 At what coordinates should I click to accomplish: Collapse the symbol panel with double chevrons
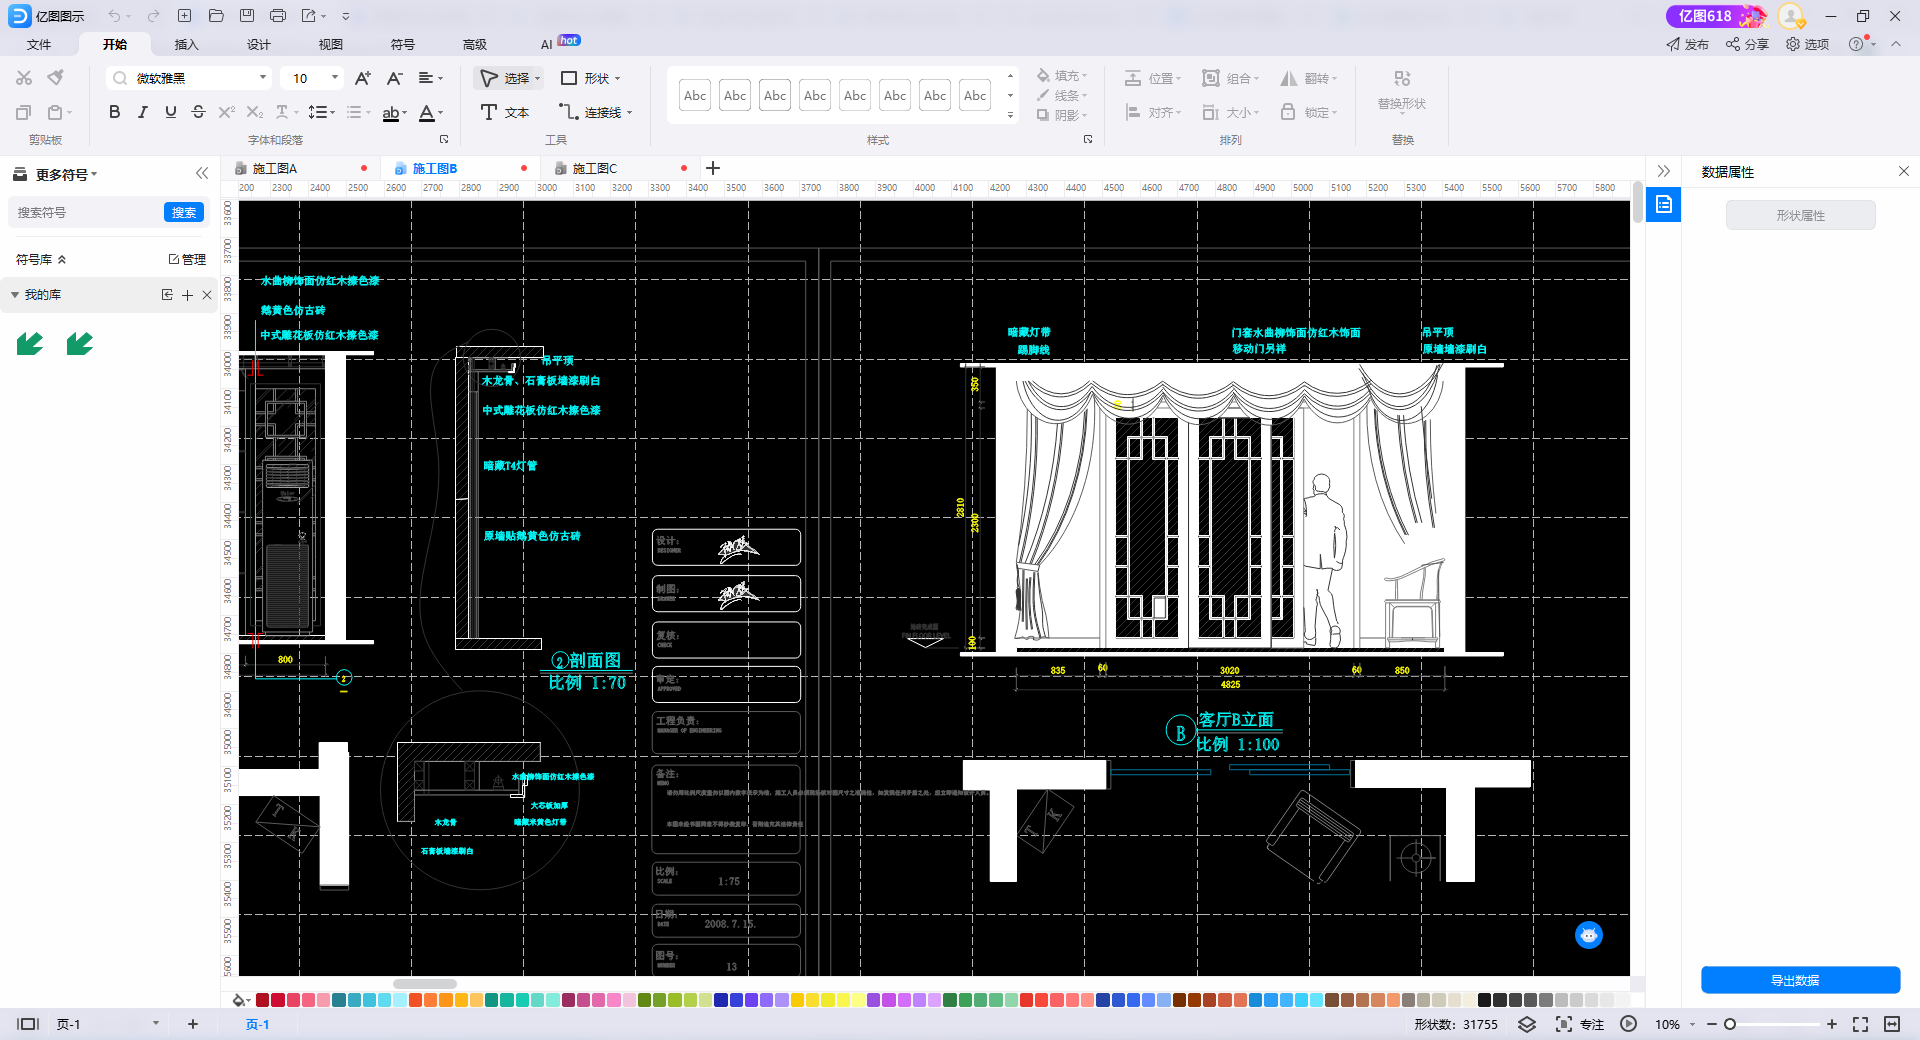202,173
